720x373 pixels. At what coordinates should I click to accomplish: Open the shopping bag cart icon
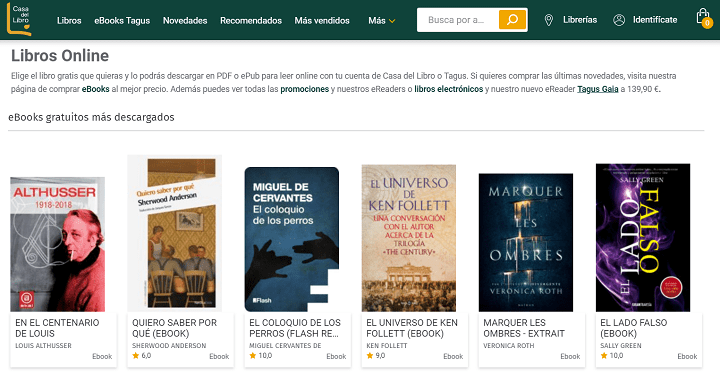(x=703, y=18)
